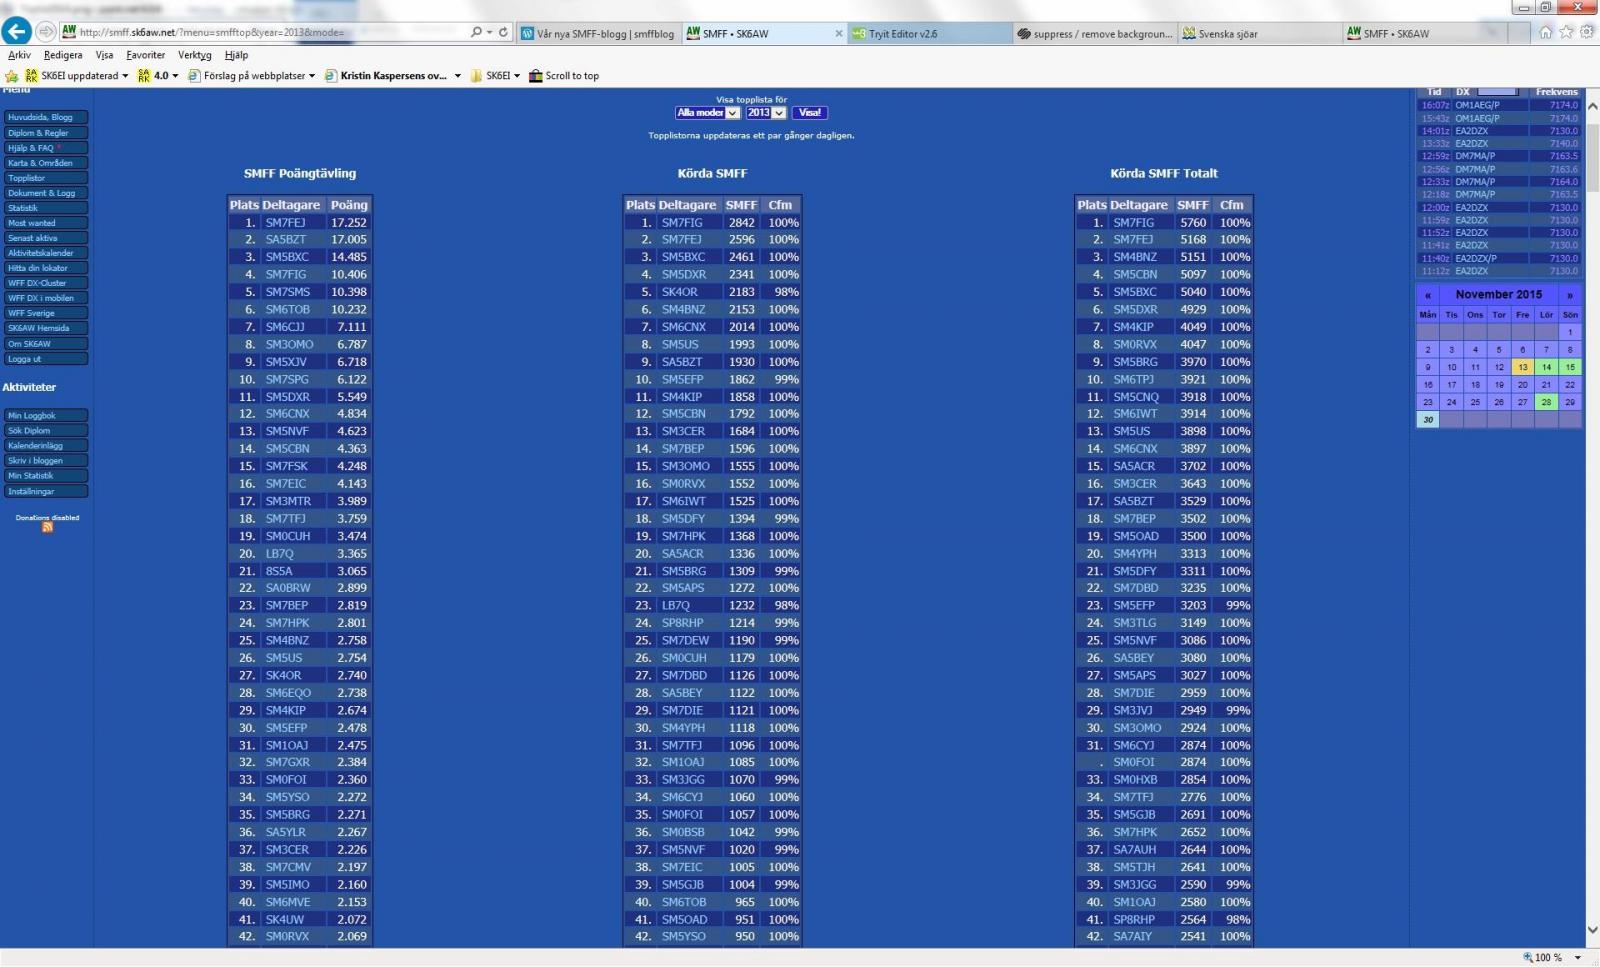This screenshot has width=1600, height=967.
Task: Open WFF DX-Cluster sidebar link
Action: 46,283
